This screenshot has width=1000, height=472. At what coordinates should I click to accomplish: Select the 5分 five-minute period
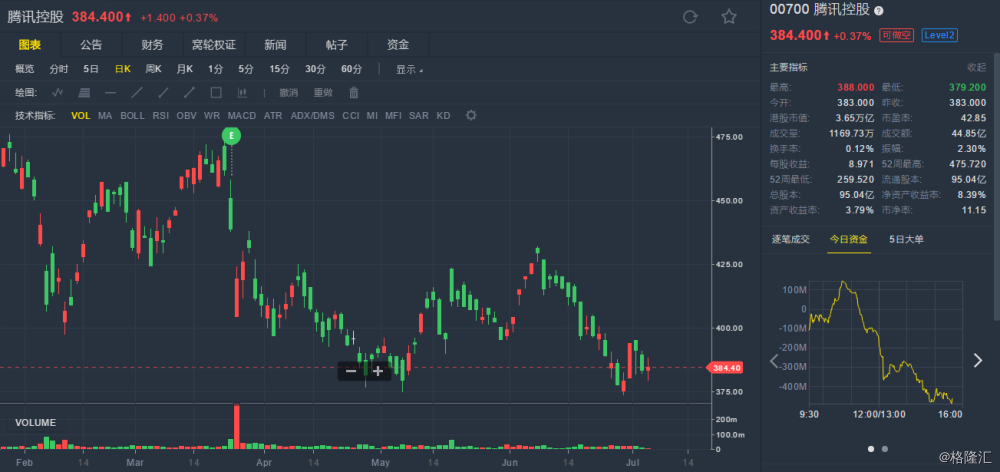pos(246,70)
